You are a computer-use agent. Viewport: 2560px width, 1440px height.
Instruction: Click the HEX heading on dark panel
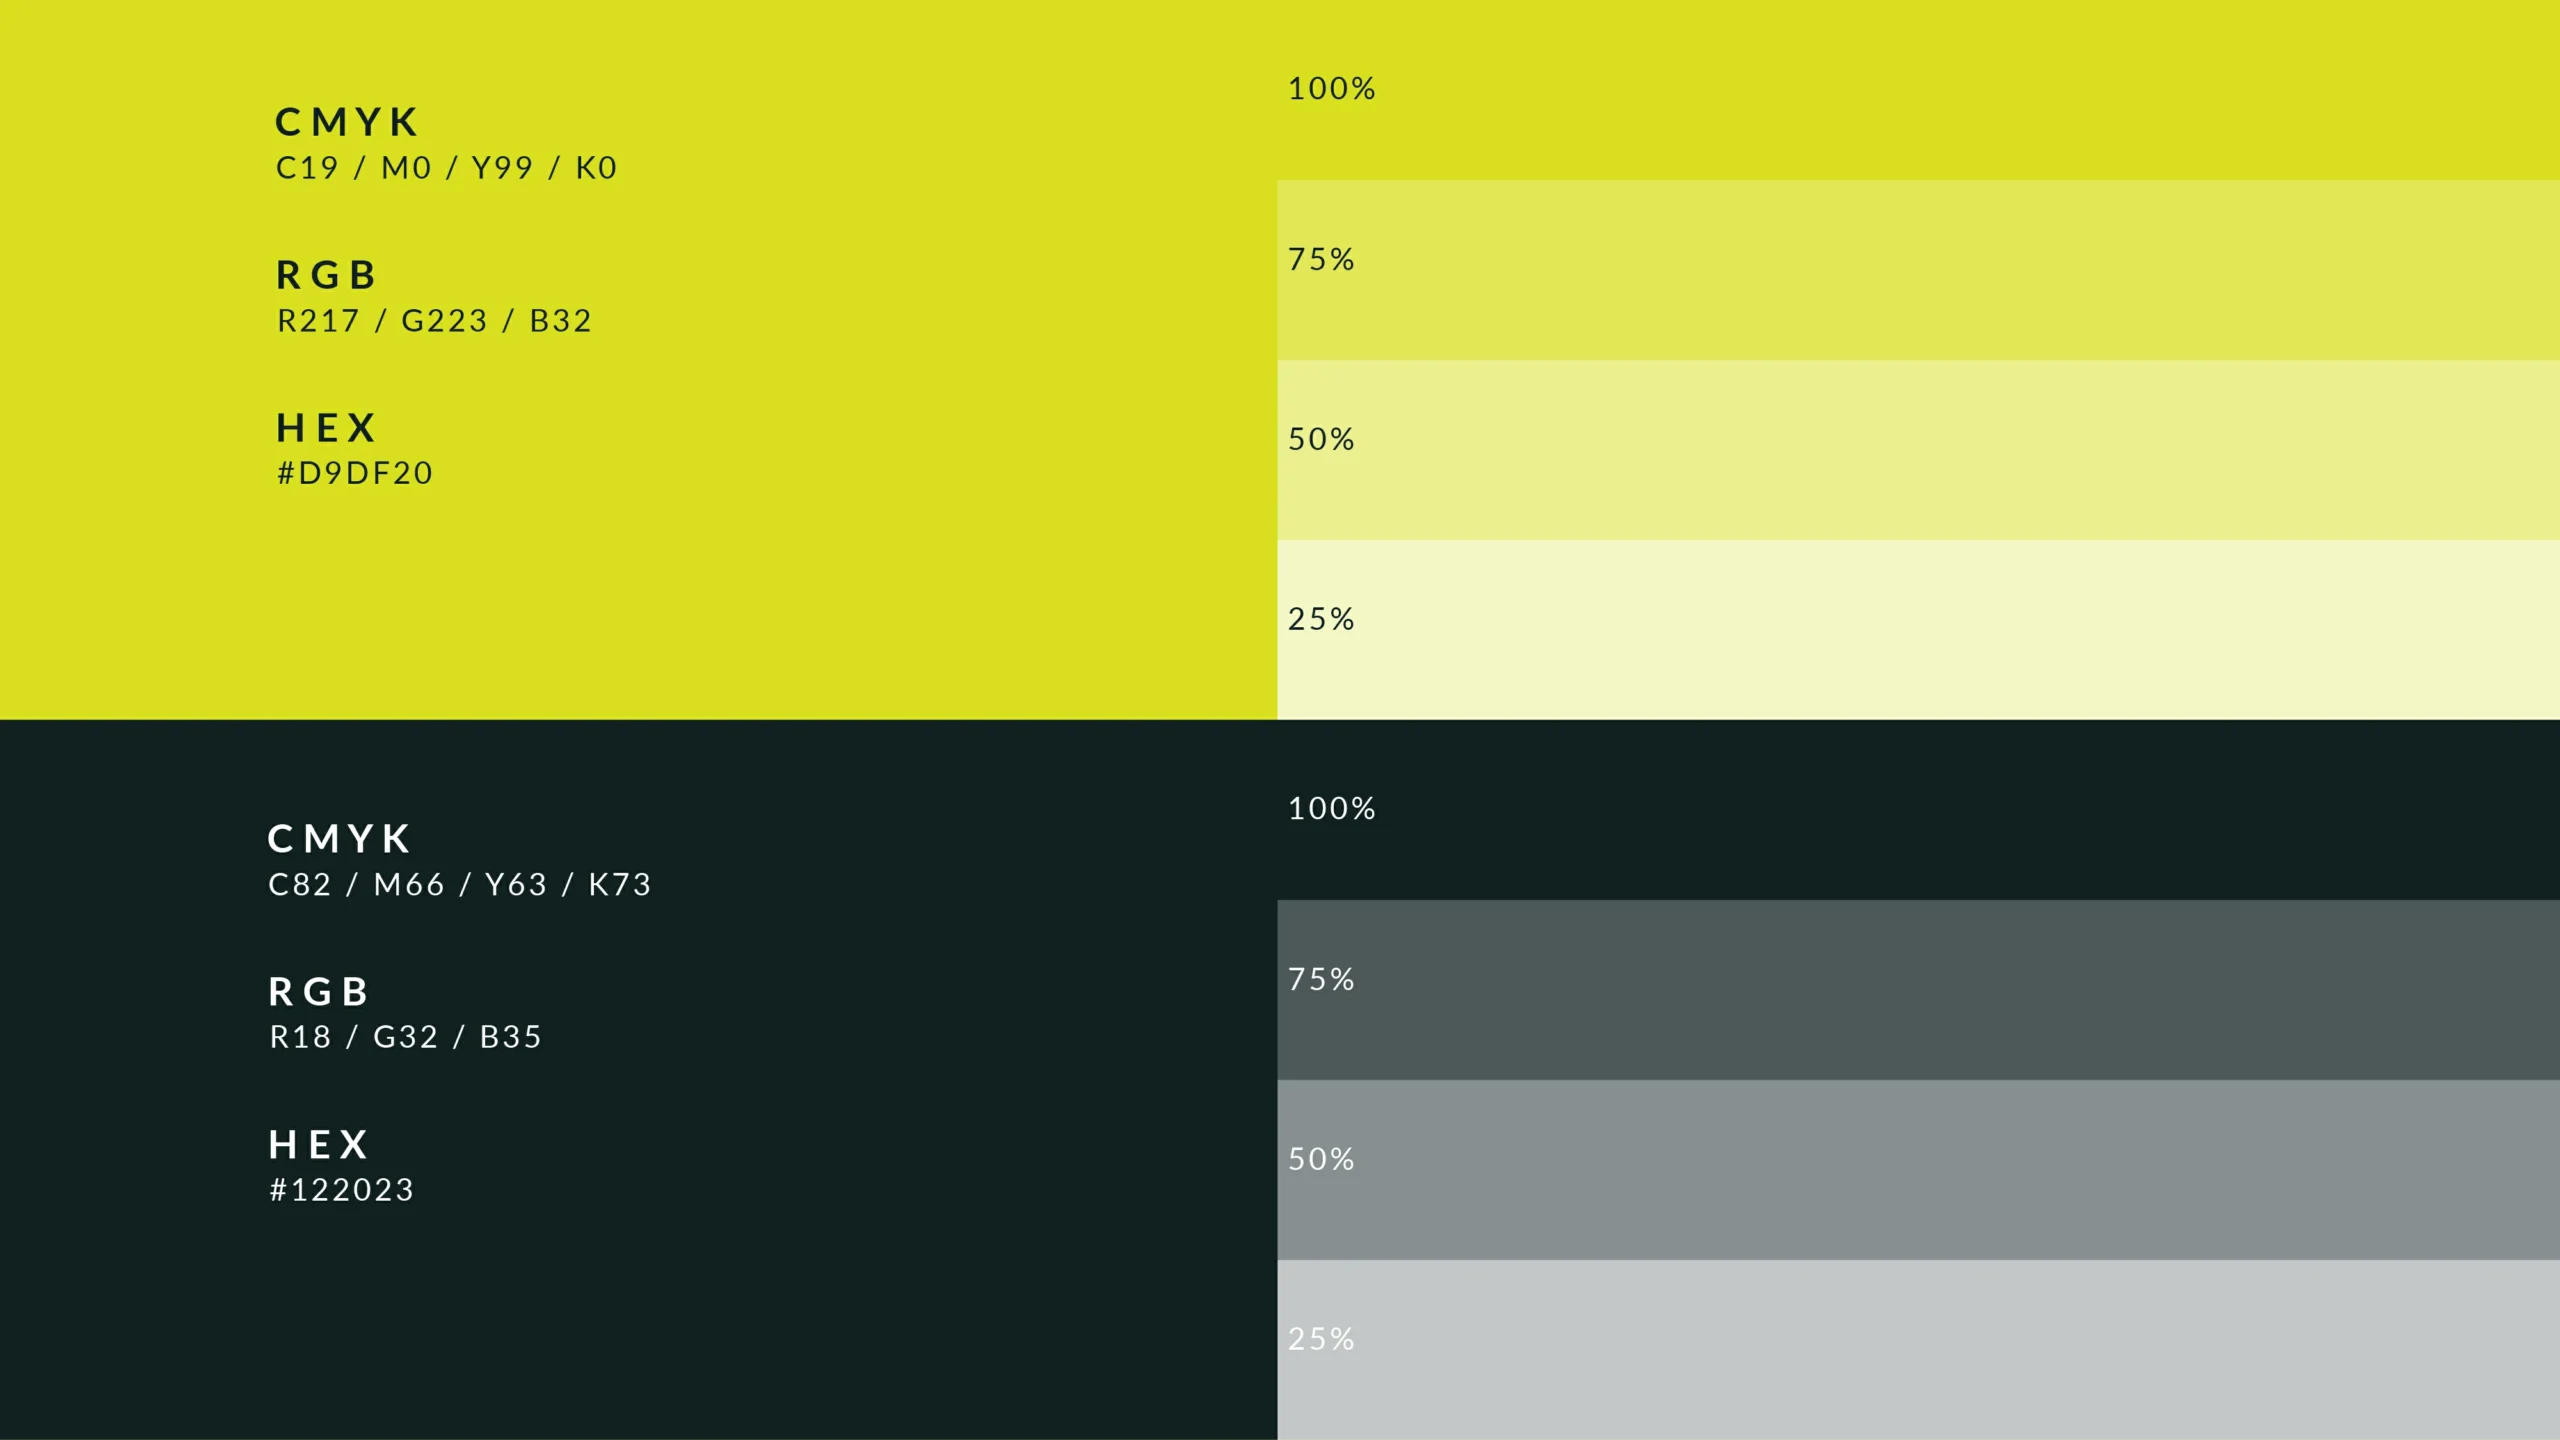click(320, 1145)
